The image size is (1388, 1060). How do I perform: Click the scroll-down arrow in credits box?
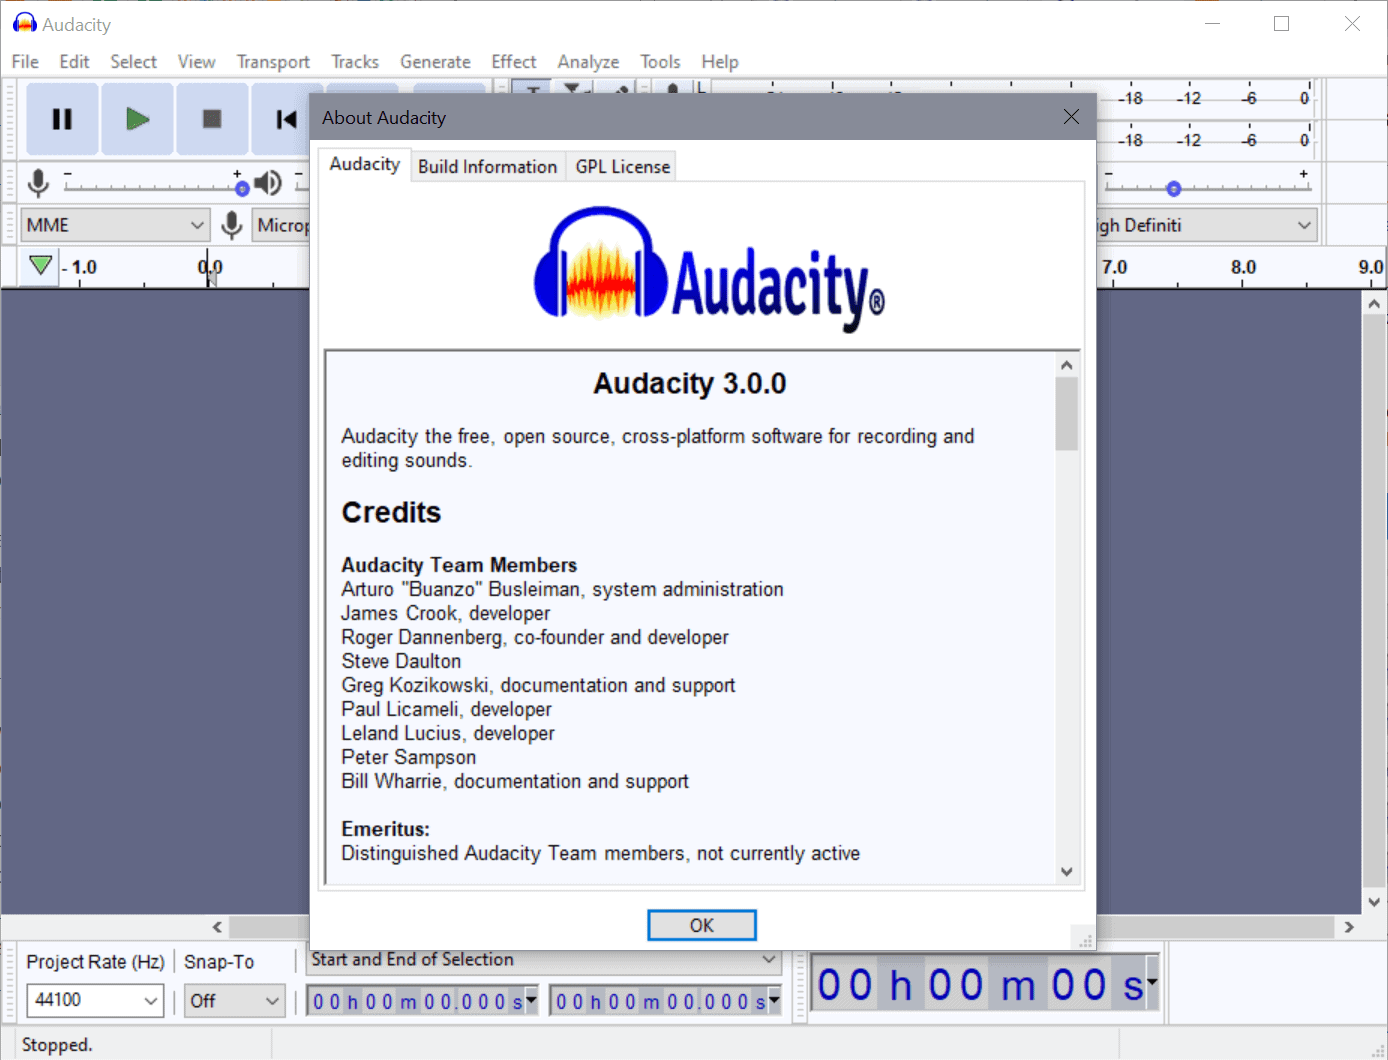tap(1066, 871)
